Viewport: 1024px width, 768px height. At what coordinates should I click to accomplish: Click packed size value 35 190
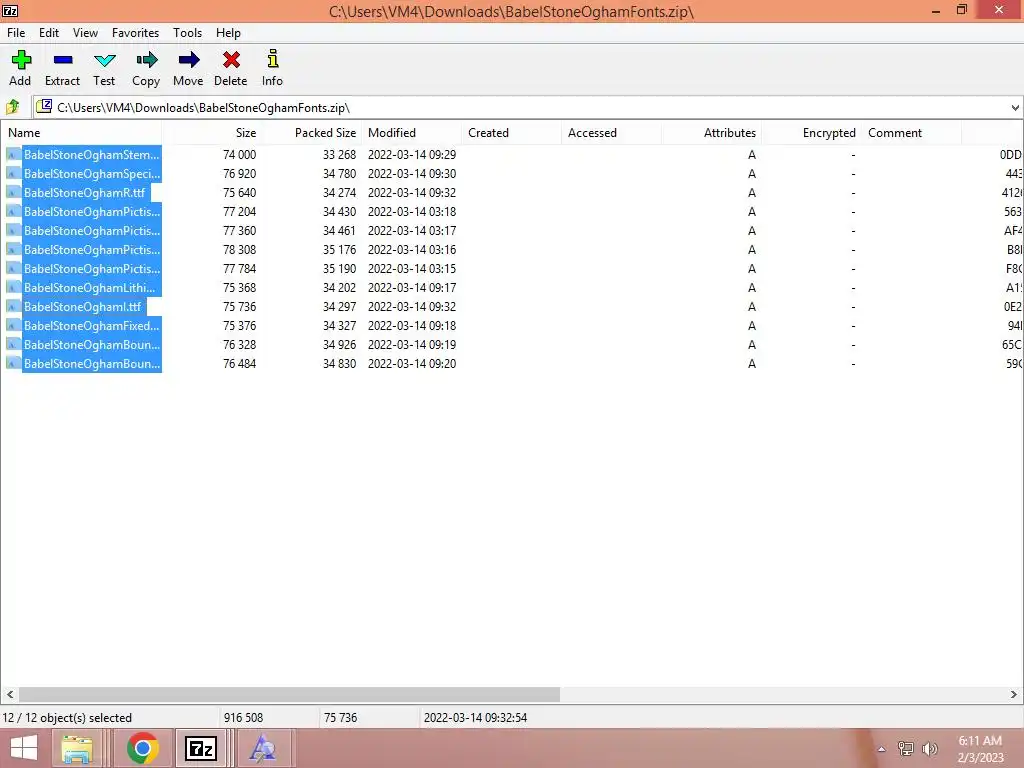340,268
